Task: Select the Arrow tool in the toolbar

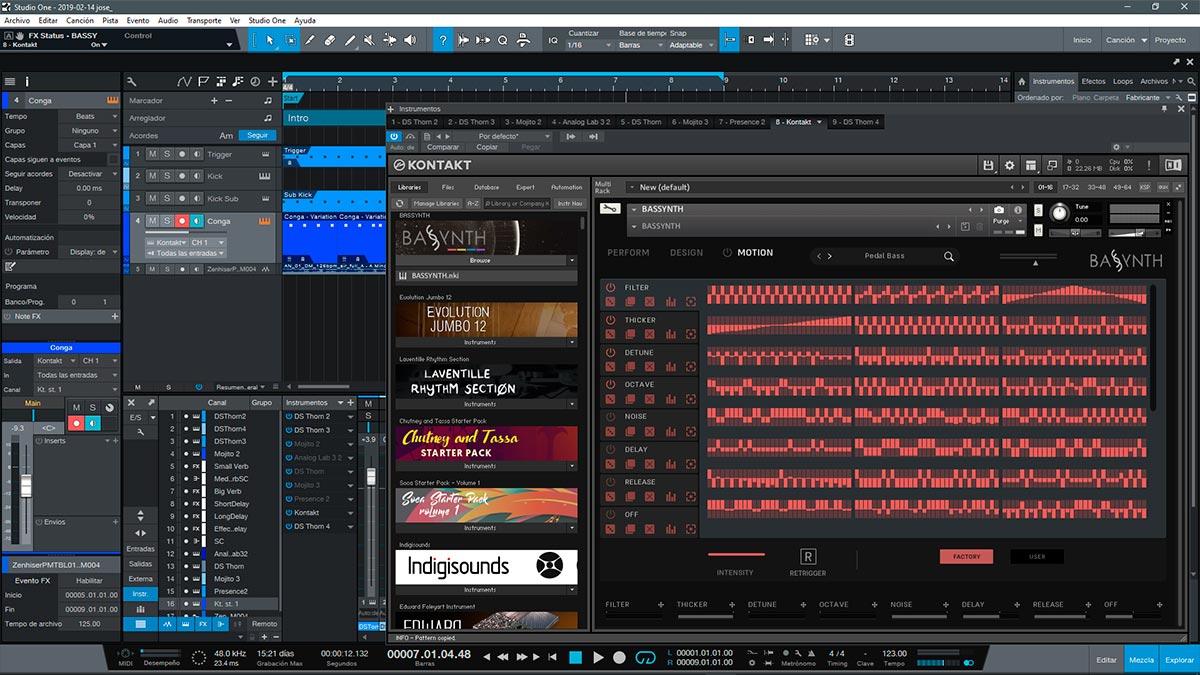Action: click(x=270, y=40)
